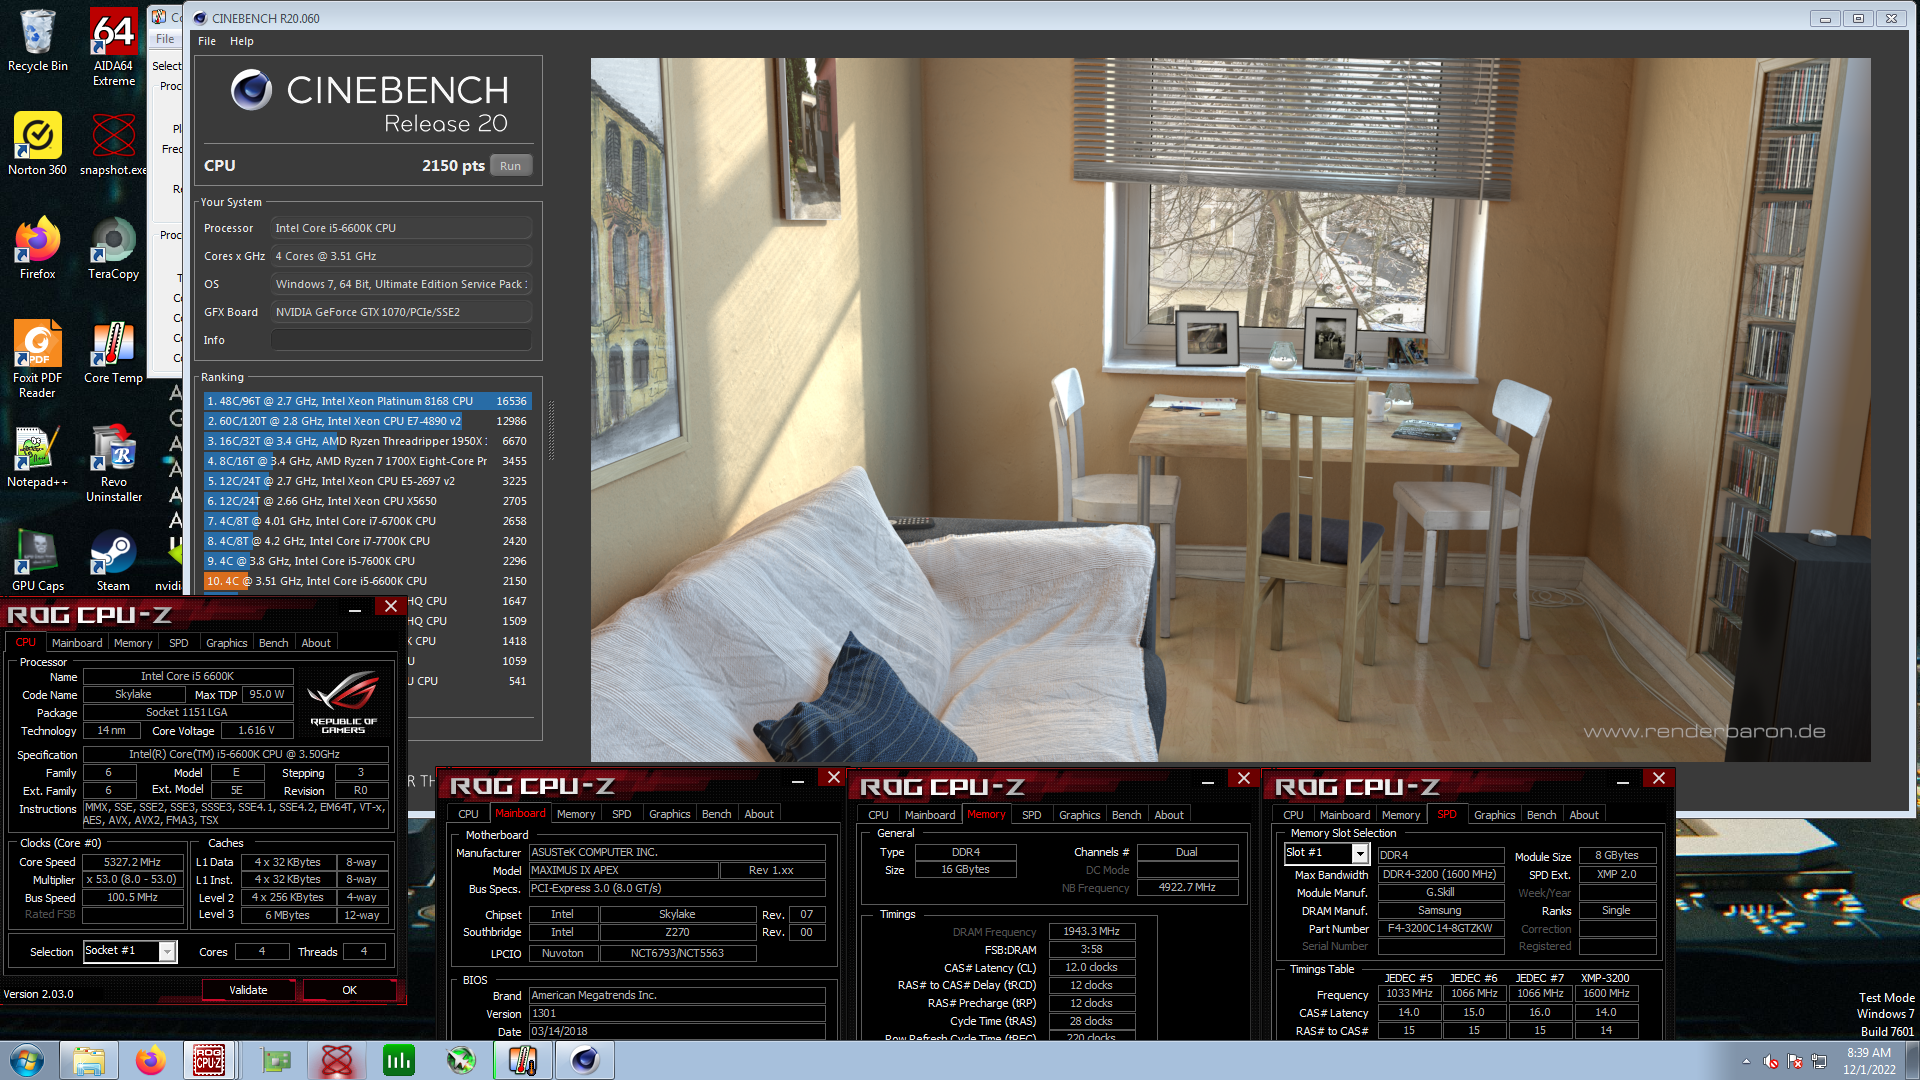Run the Cinebench CPU test
This screenshot has height=1080, width=1920.
[x=511, y=166]
